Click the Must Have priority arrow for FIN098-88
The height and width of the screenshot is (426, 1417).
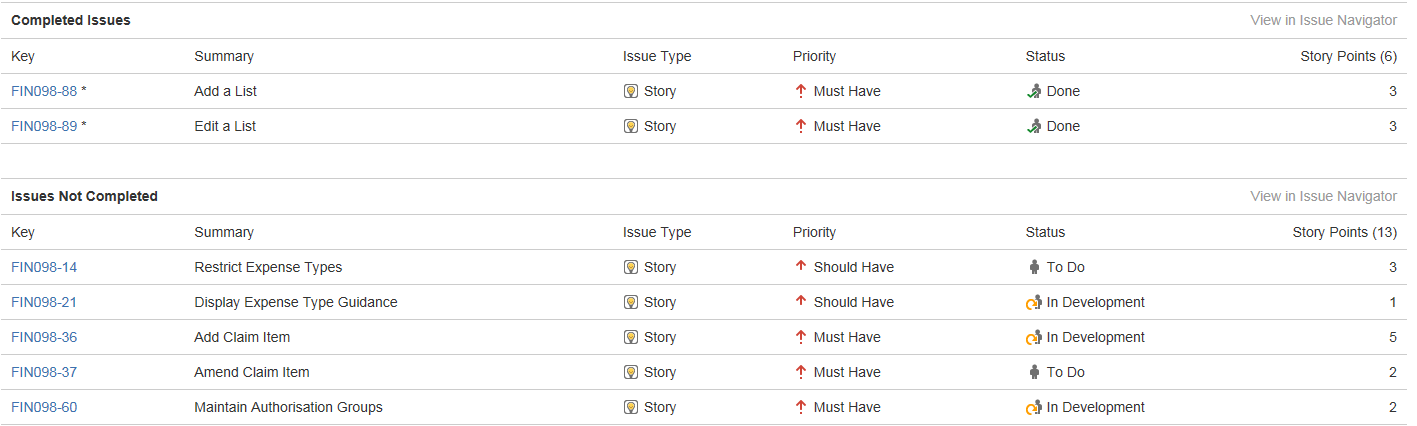point(800,91)
